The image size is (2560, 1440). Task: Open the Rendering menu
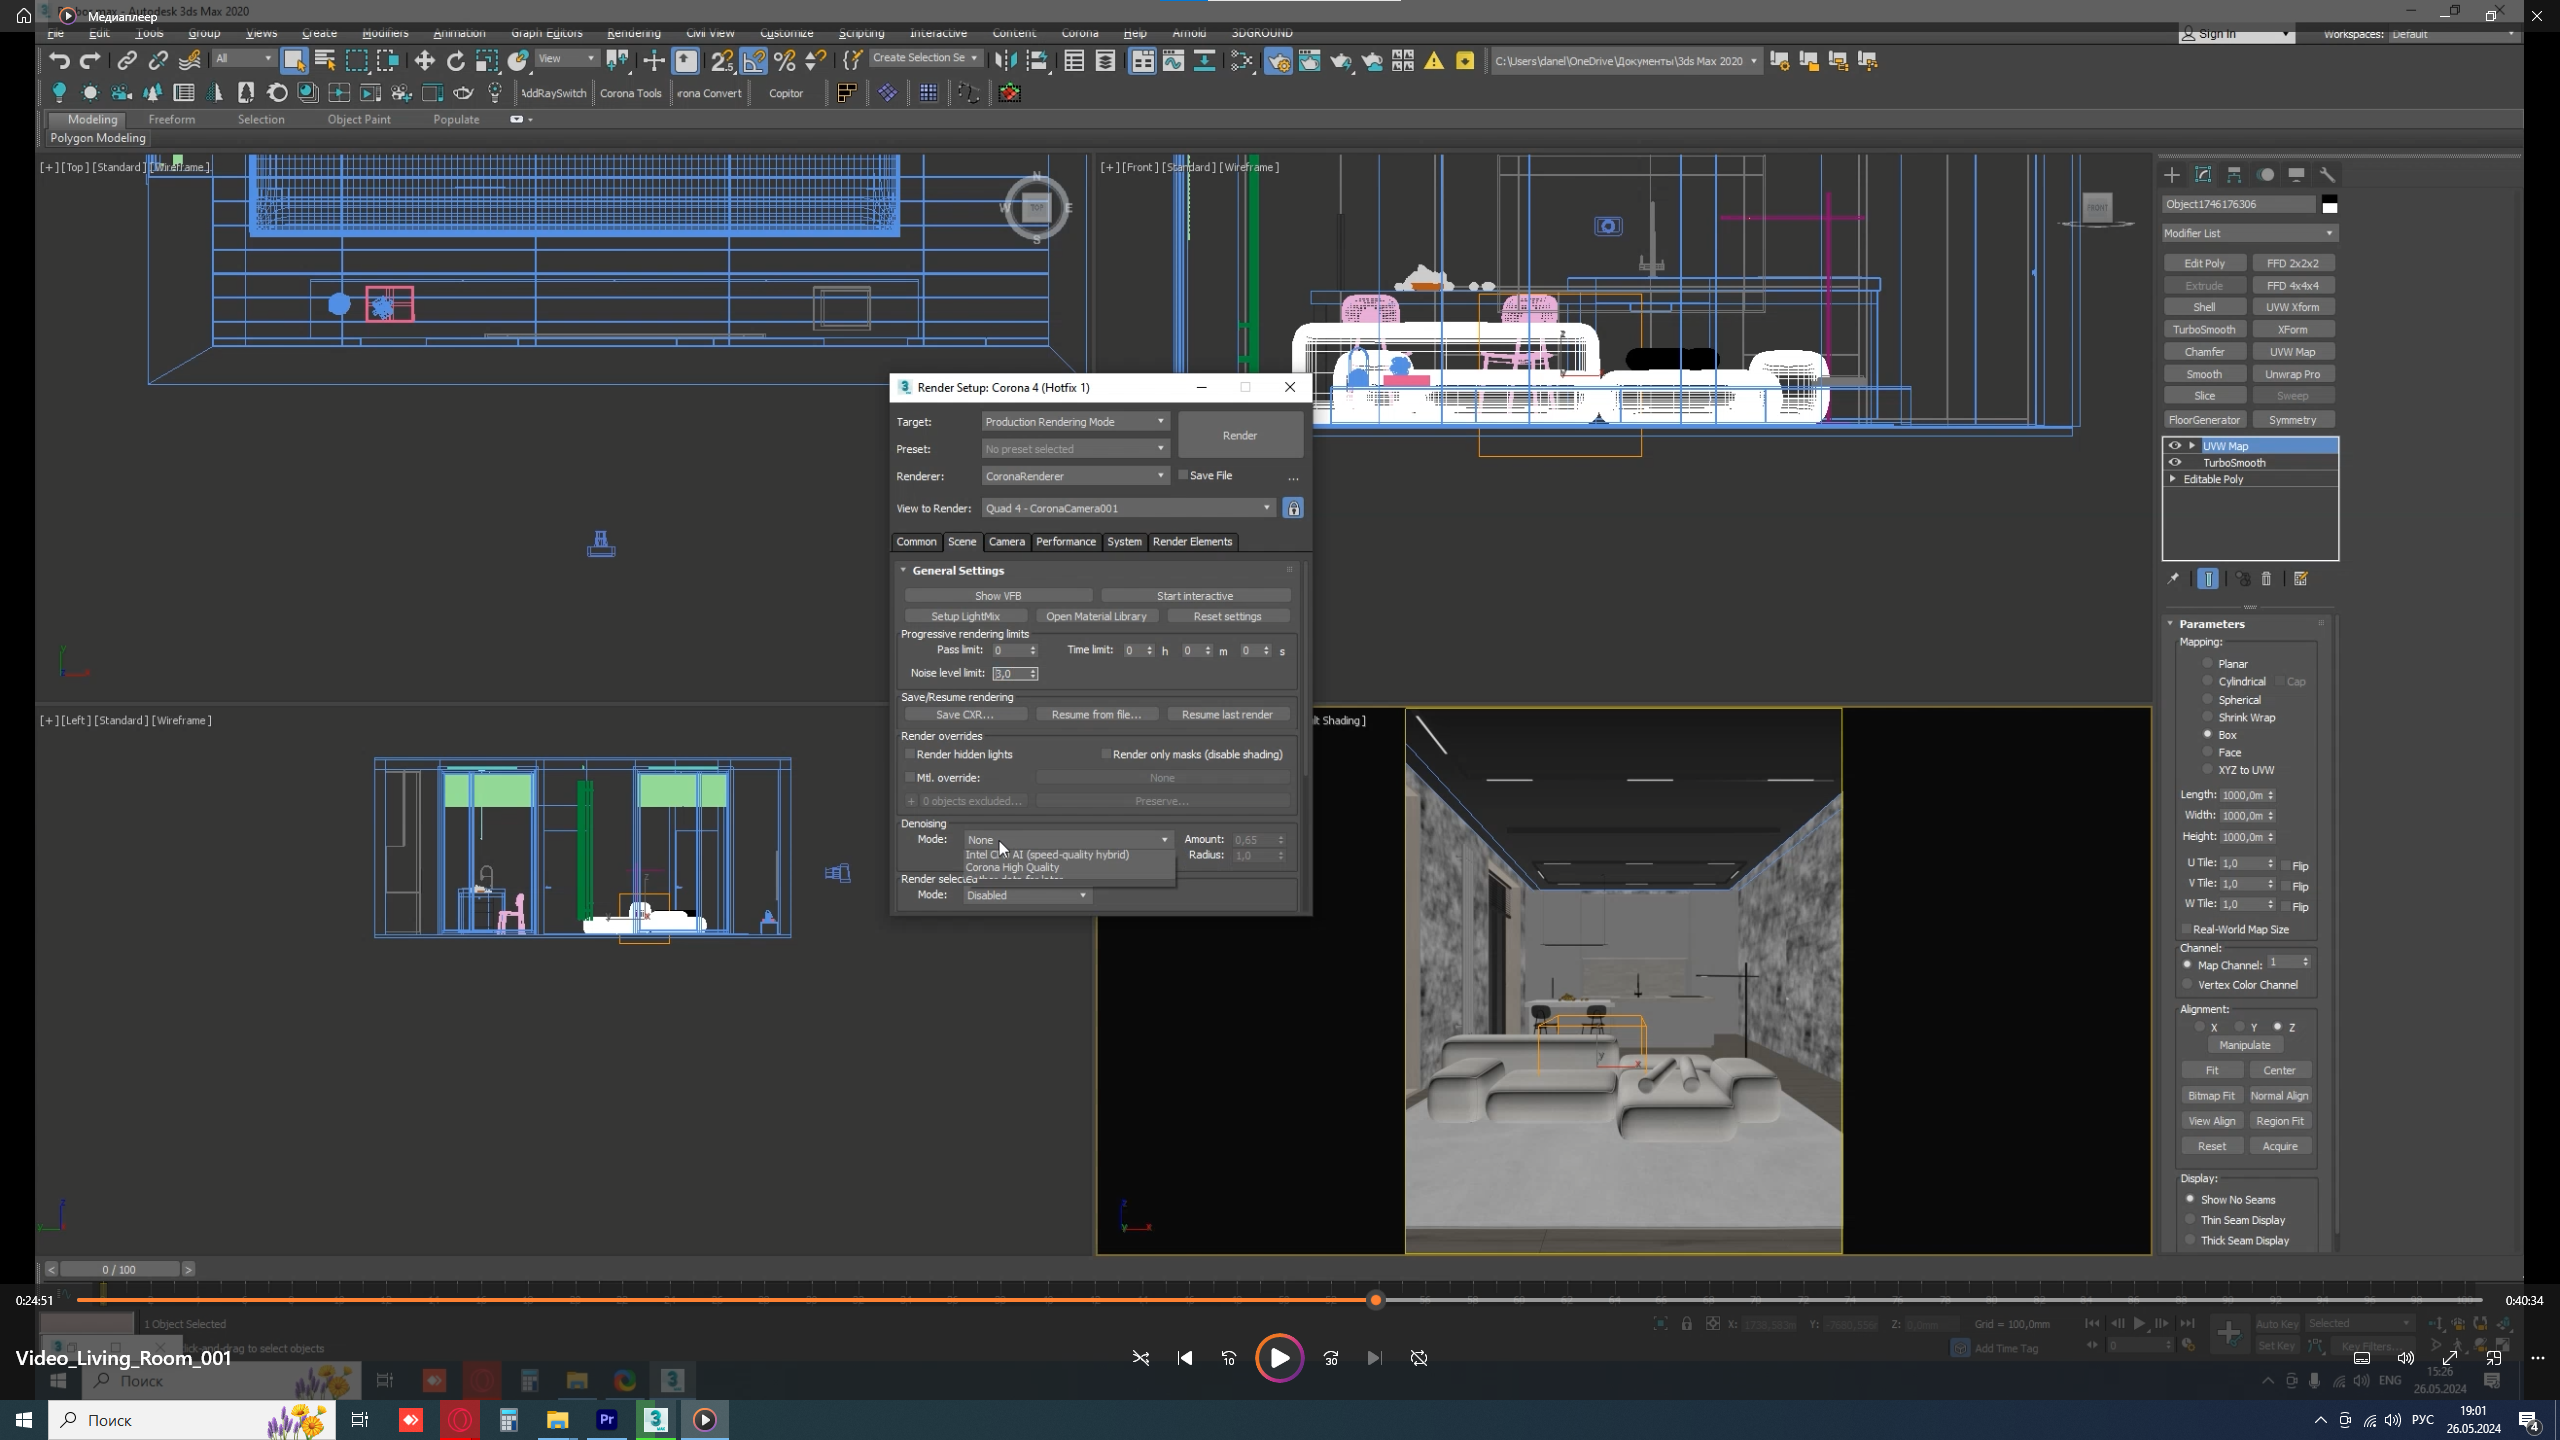click(633, 32)
